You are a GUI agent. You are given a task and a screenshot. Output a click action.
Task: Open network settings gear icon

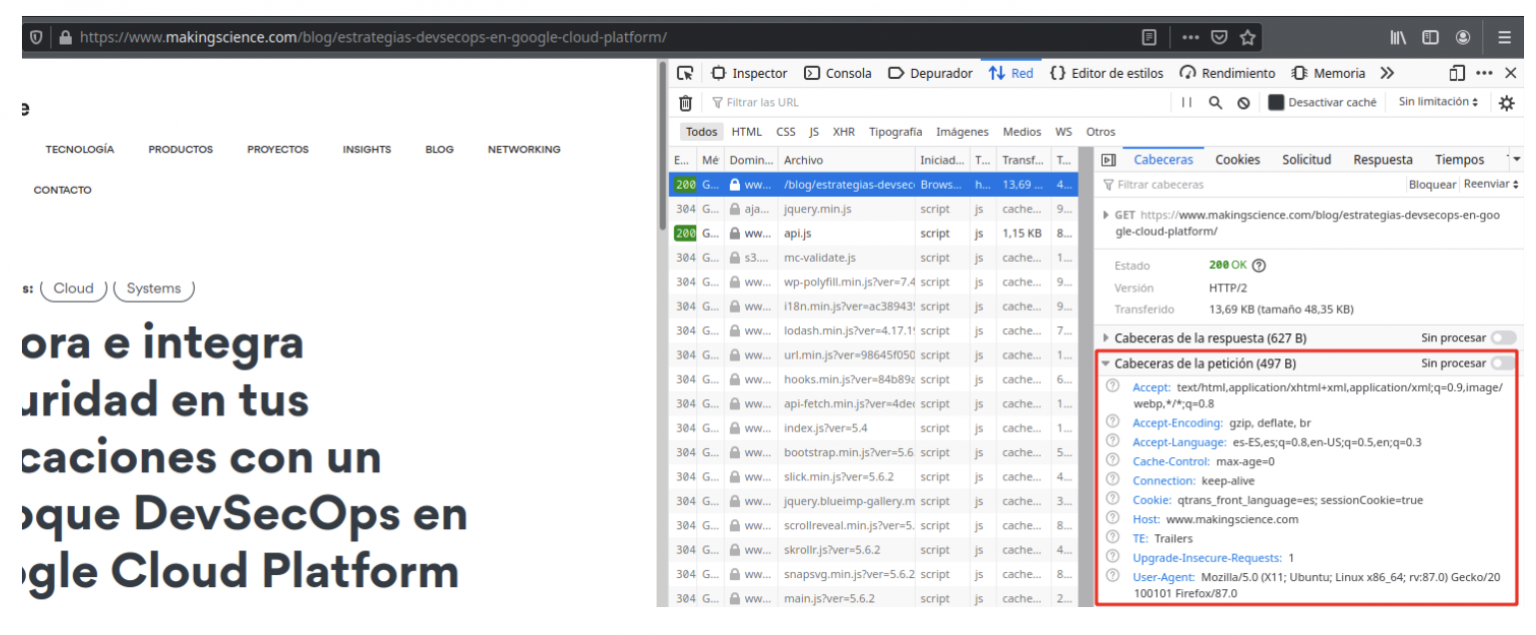[1506, 103]
